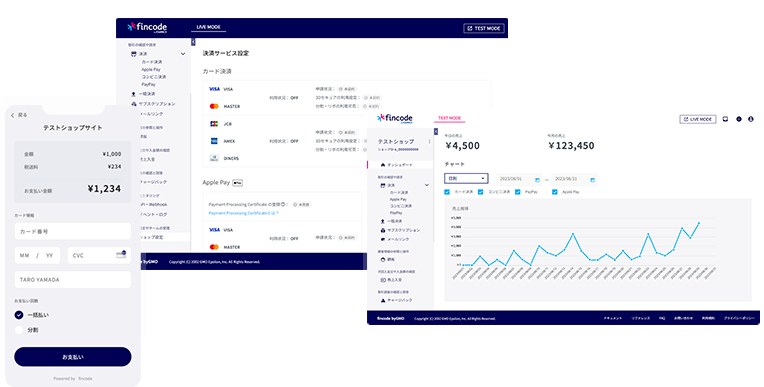Click the fincode logo in TEST MODE window

(395, 118)
